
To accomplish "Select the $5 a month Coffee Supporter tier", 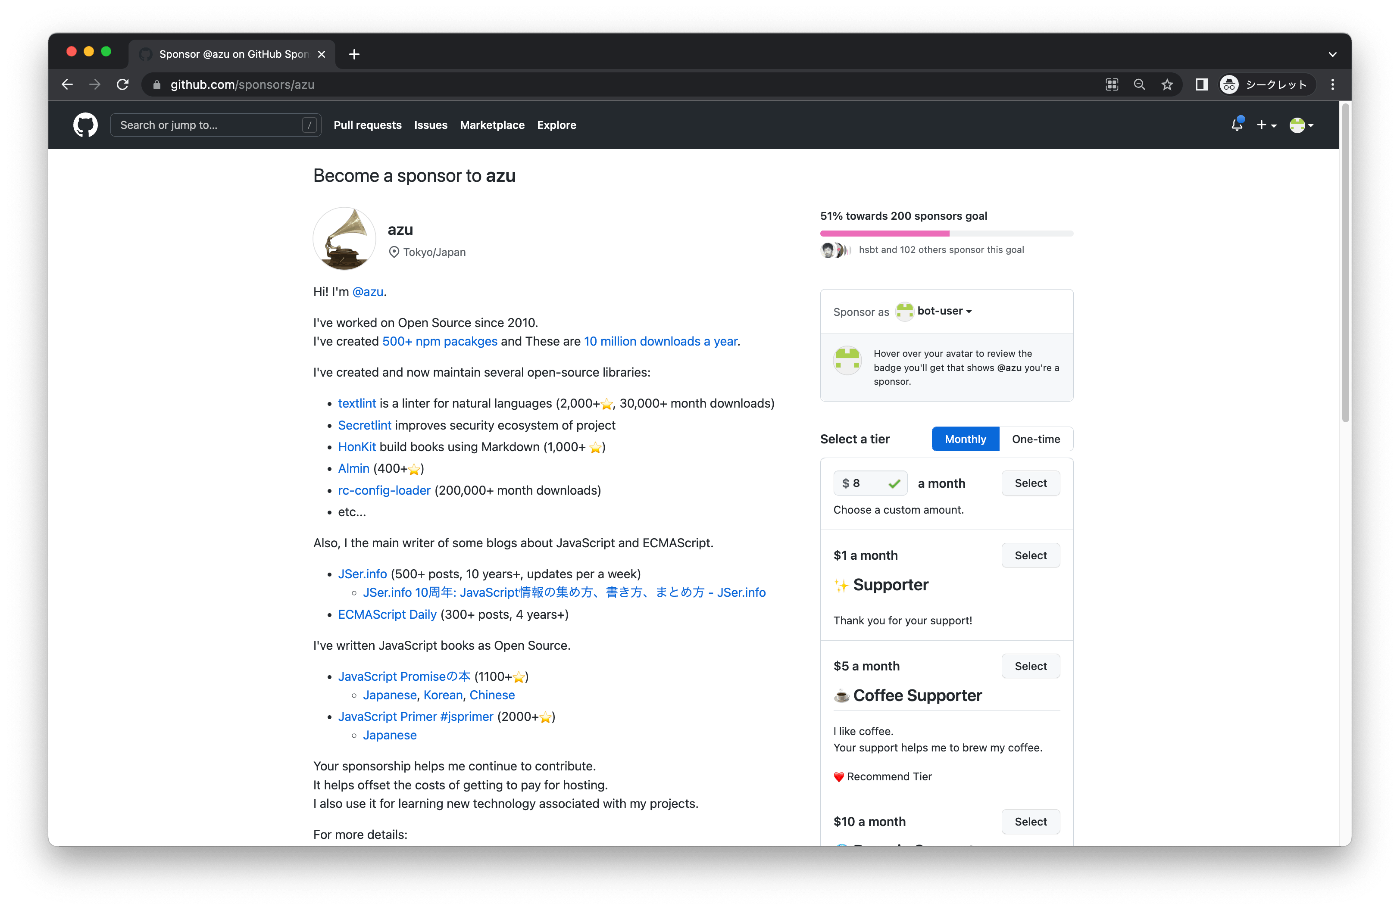I will [1031, 666].
